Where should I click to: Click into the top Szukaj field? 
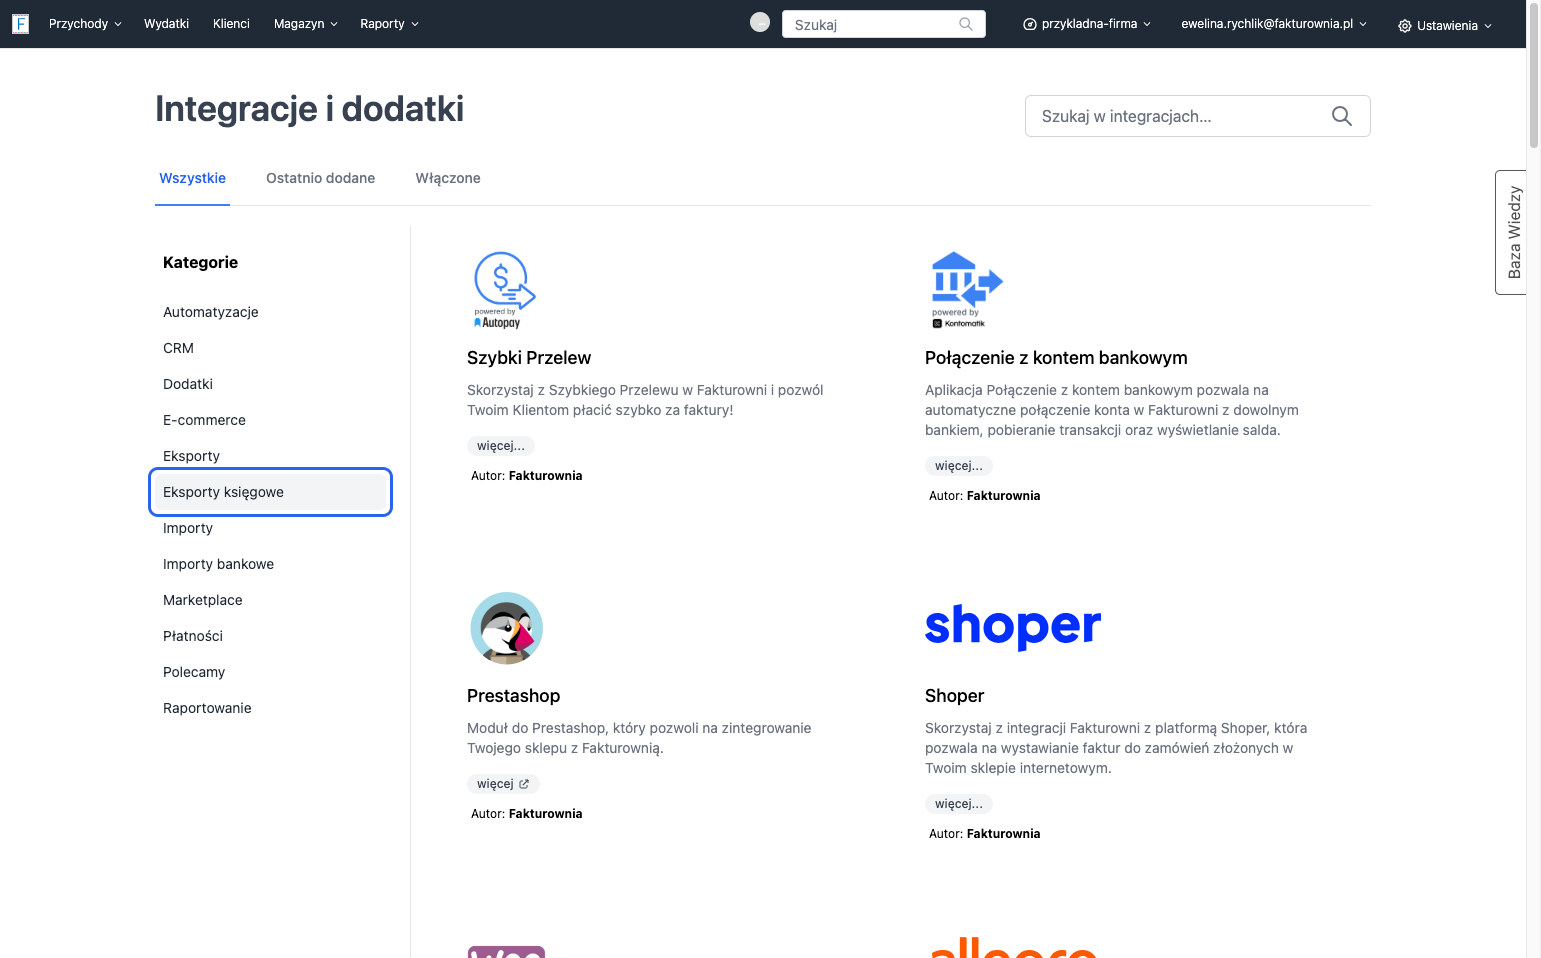[883, 24]
